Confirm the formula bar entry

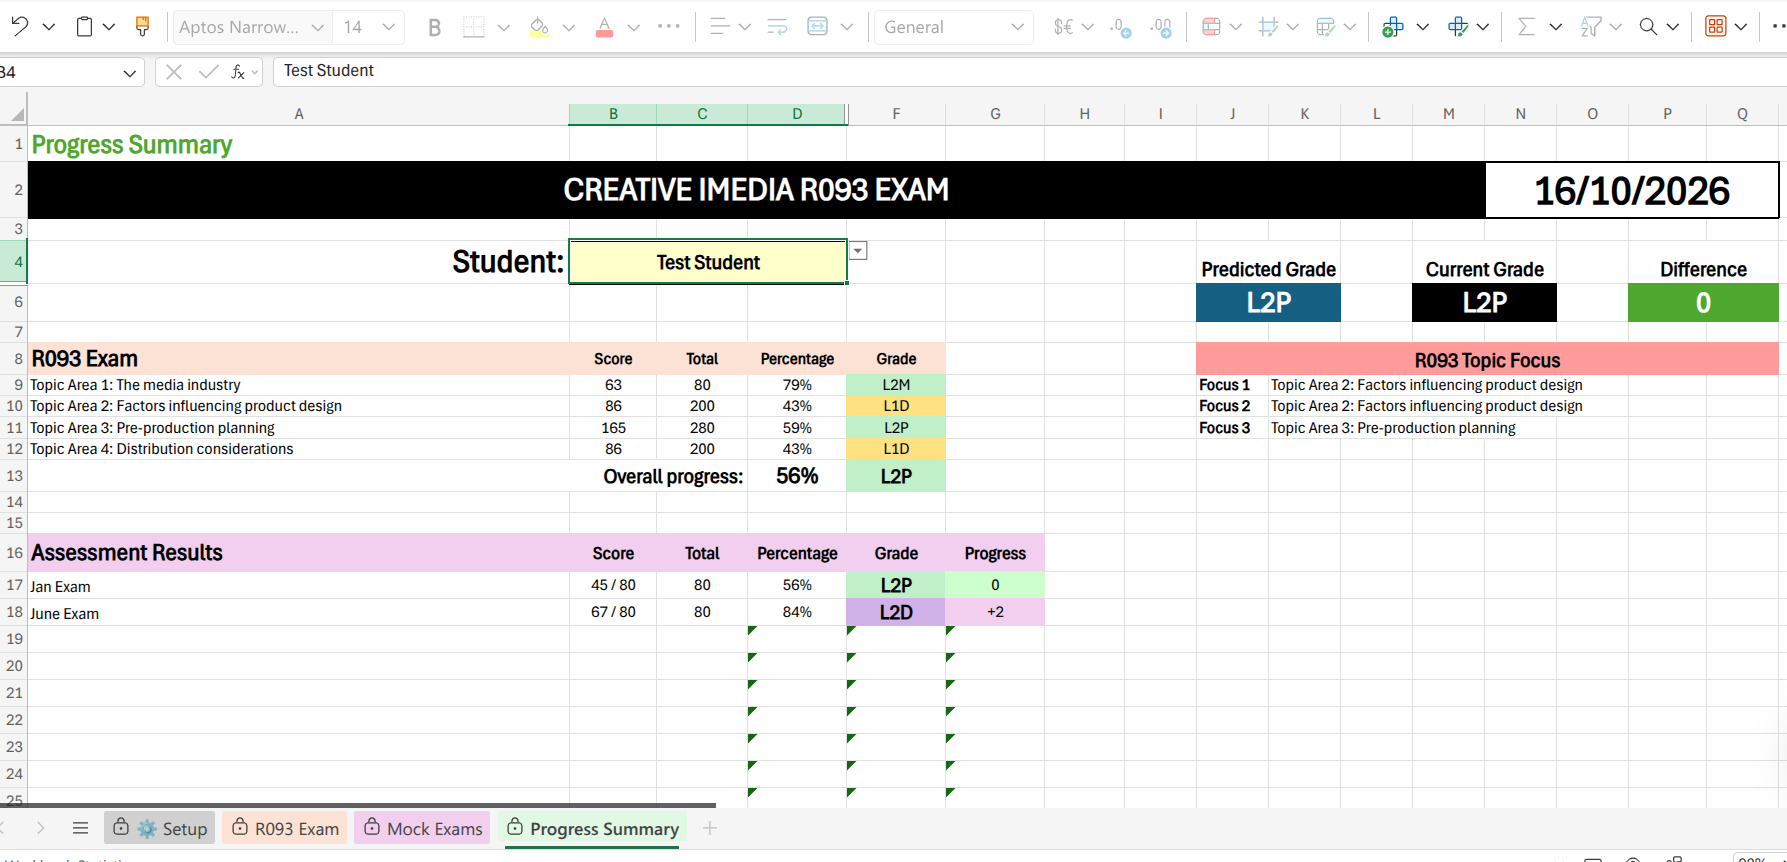point(208,72)
